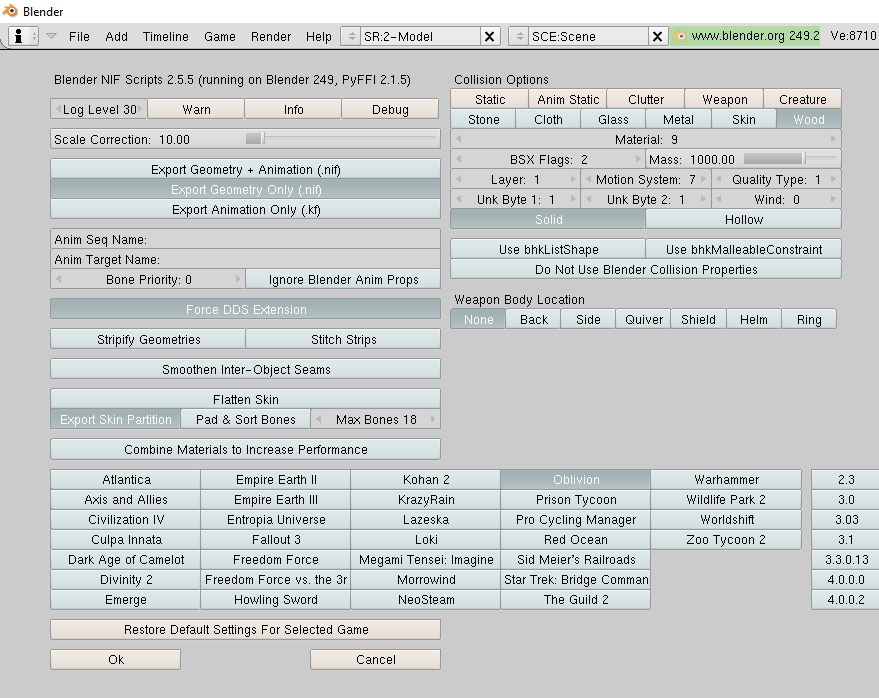Increase Quality Type with right arrow
Screen dimensions: 879x698
[834, 179]
